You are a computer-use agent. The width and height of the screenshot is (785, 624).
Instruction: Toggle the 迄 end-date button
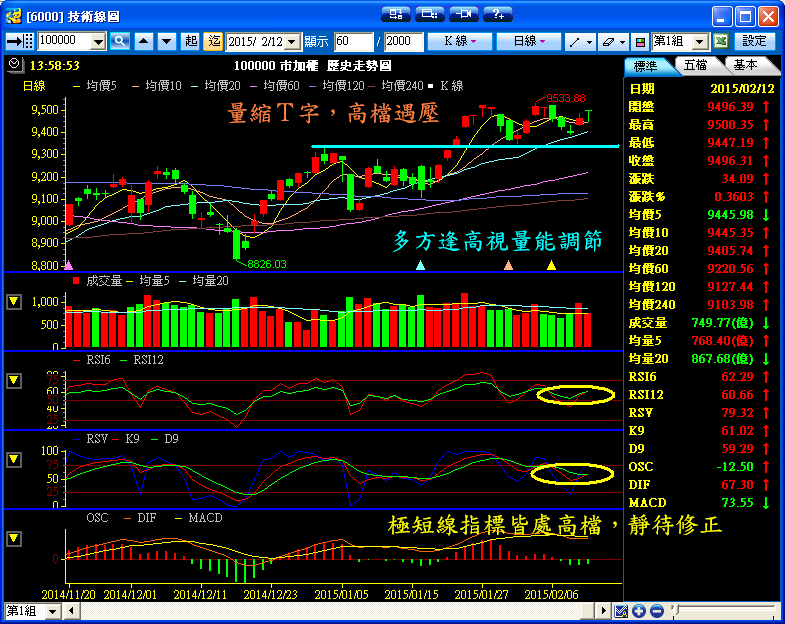[214, 41]
